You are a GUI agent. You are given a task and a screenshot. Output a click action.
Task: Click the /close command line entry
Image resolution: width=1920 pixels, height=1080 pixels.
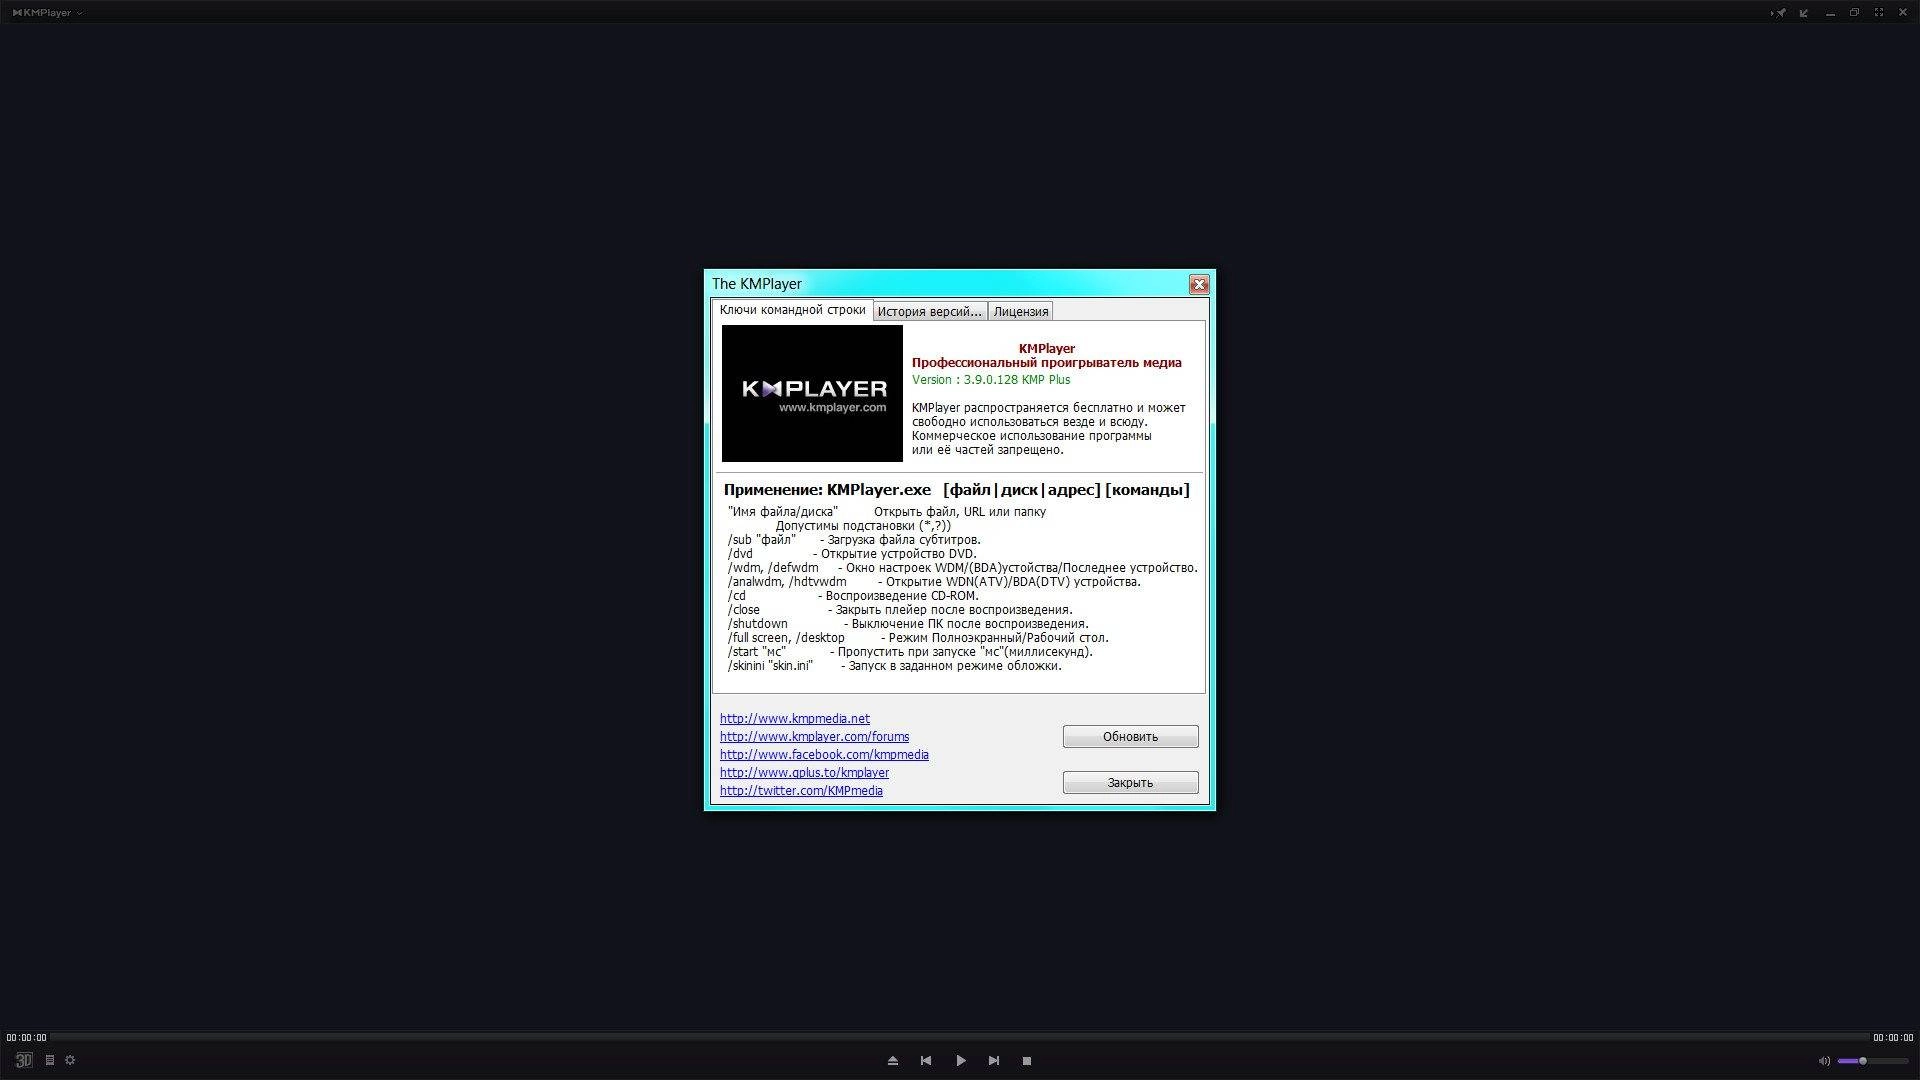point(900,610)
